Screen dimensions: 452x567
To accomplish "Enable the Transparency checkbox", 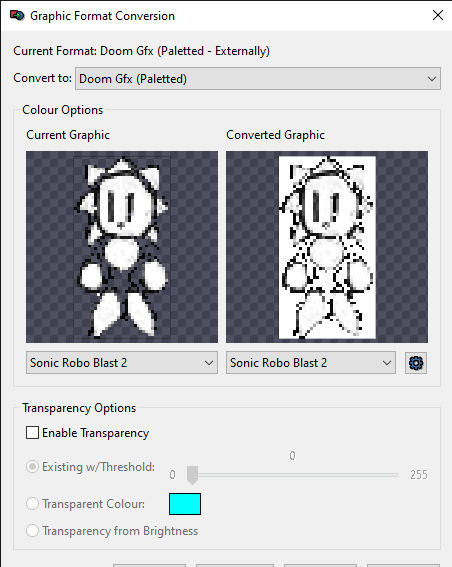I will coord(32,432).
